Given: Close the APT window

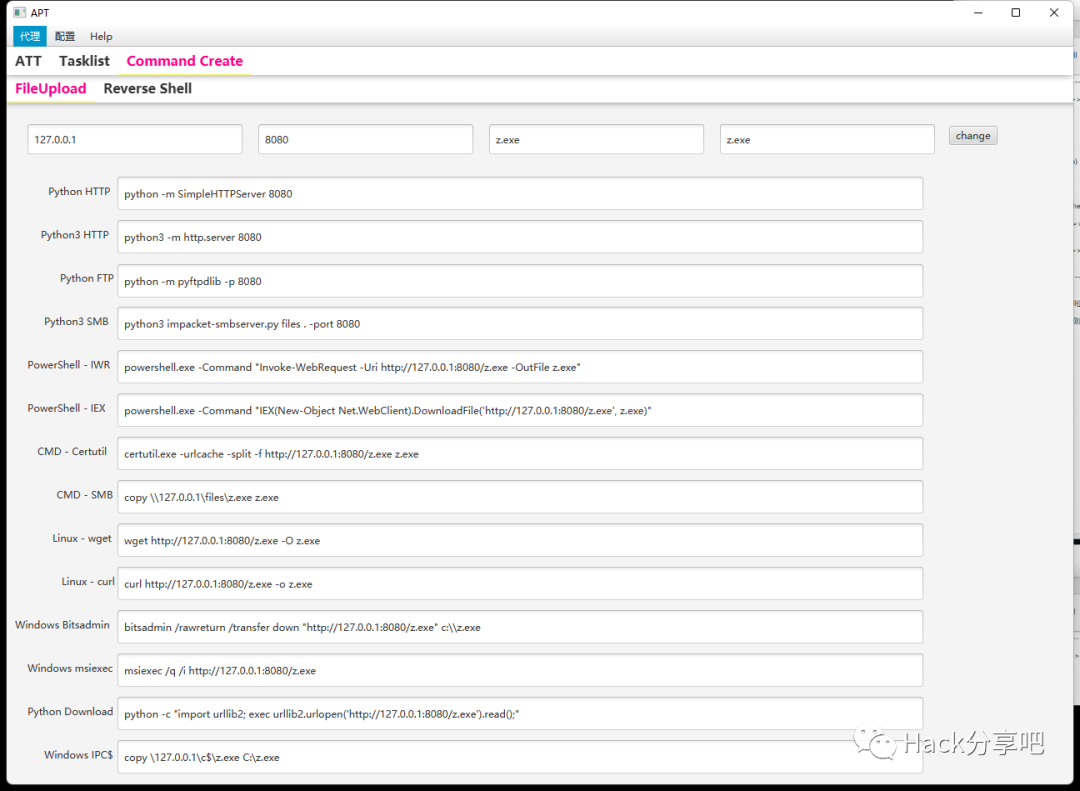Looking at the screenshot, I should tap(1054, 12).
